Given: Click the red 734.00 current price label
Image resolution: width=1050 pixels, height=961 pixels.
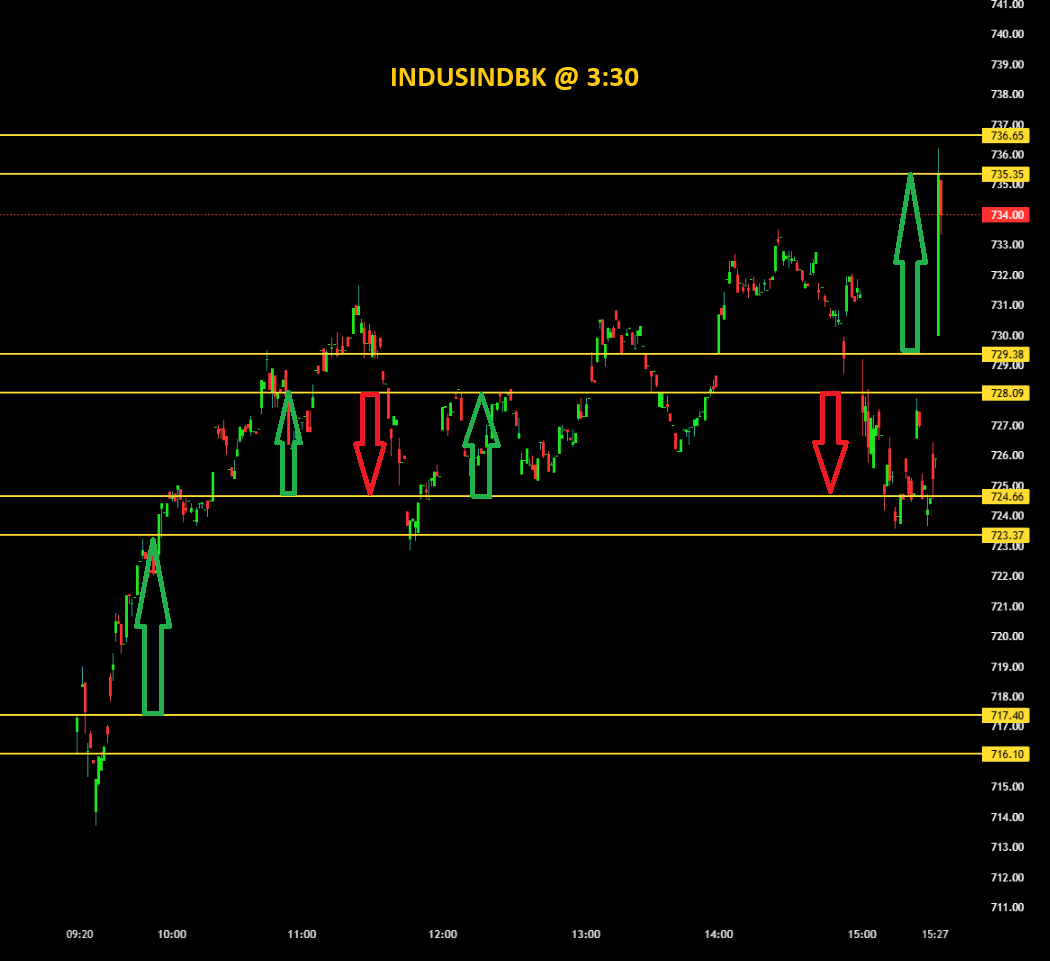Looking at the screenshot, I should [1006, 215].
